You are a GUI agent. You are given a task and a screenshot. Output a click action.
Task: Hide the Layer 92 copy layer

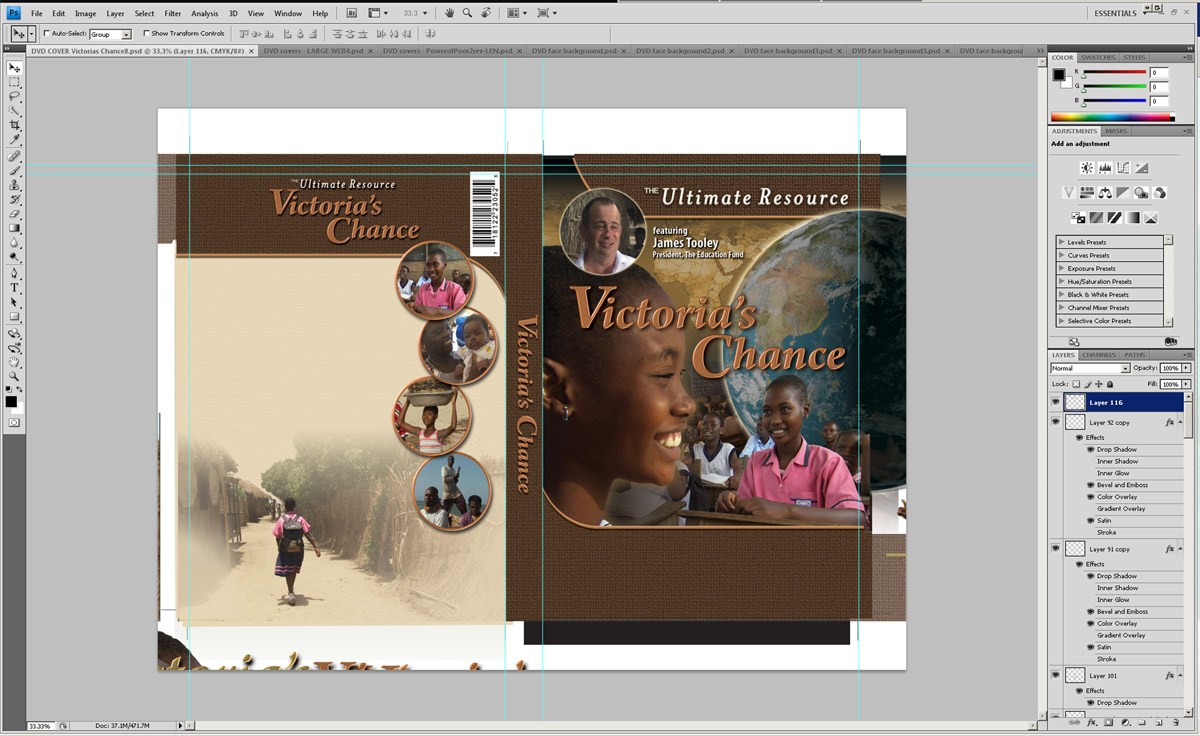(1055, 422)
